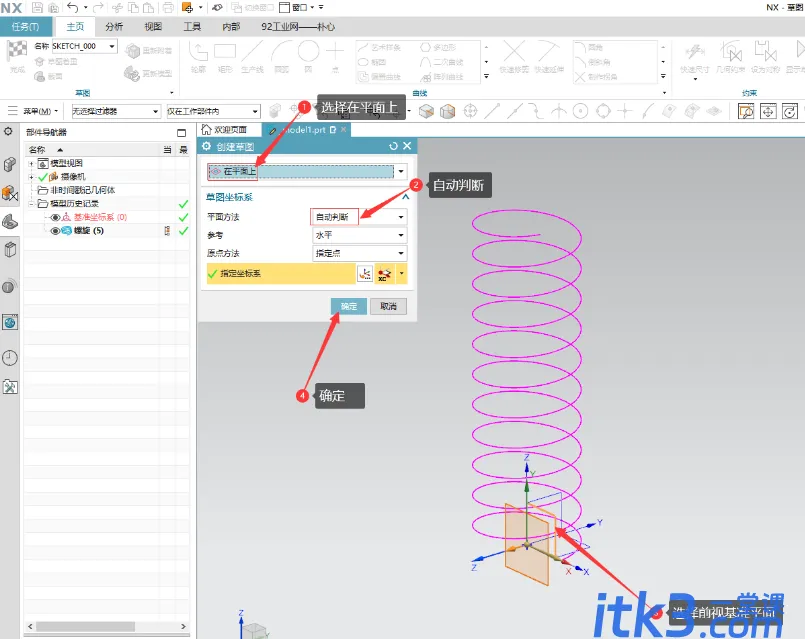This screenshot has width=805, height=639.
Task: Toggle visibility eye of 螺旋 (5)
Action: pos(55,231)
